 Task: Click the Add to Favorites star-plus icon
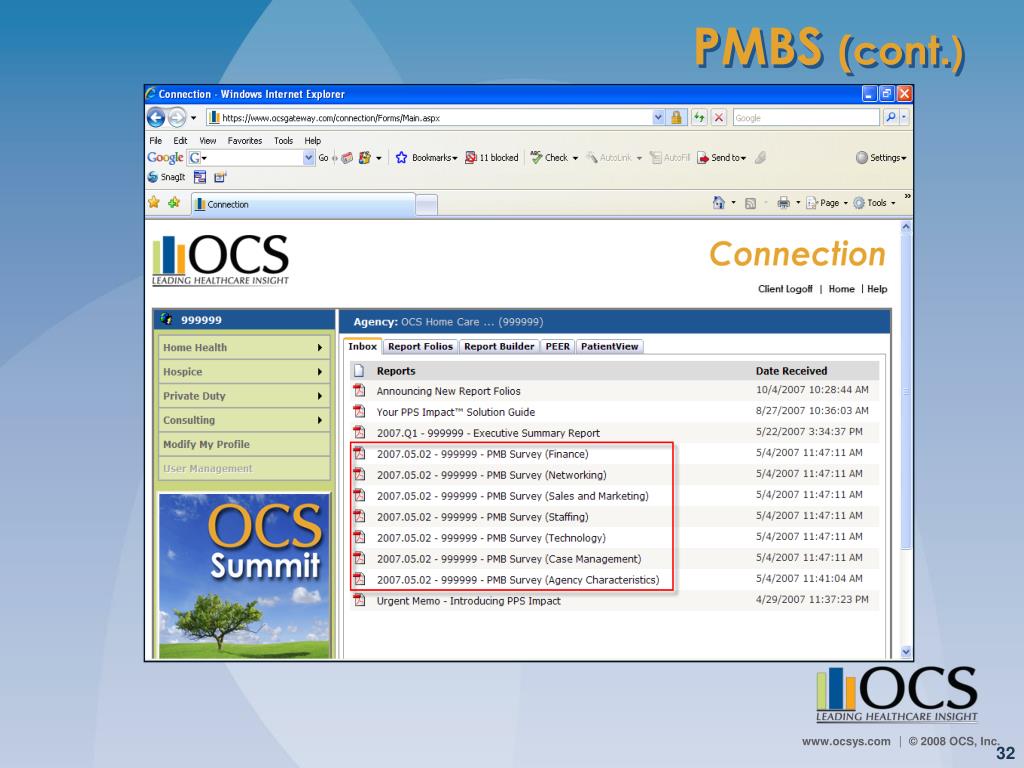(174, 203)
